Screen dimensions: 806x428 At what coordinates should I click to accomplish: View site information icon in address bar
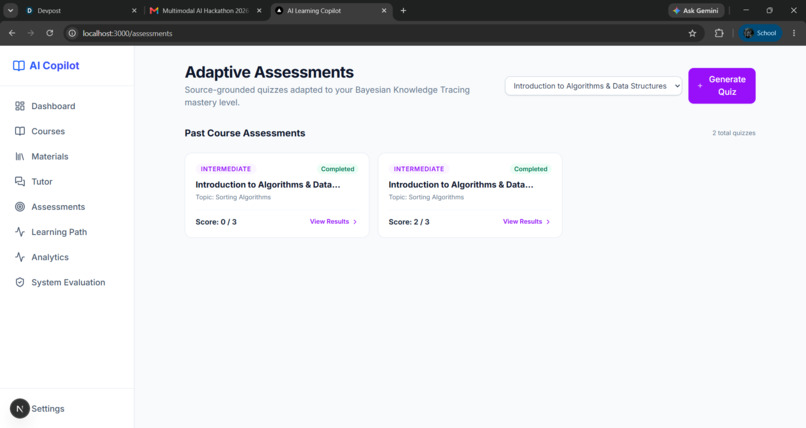pos(72,33)
